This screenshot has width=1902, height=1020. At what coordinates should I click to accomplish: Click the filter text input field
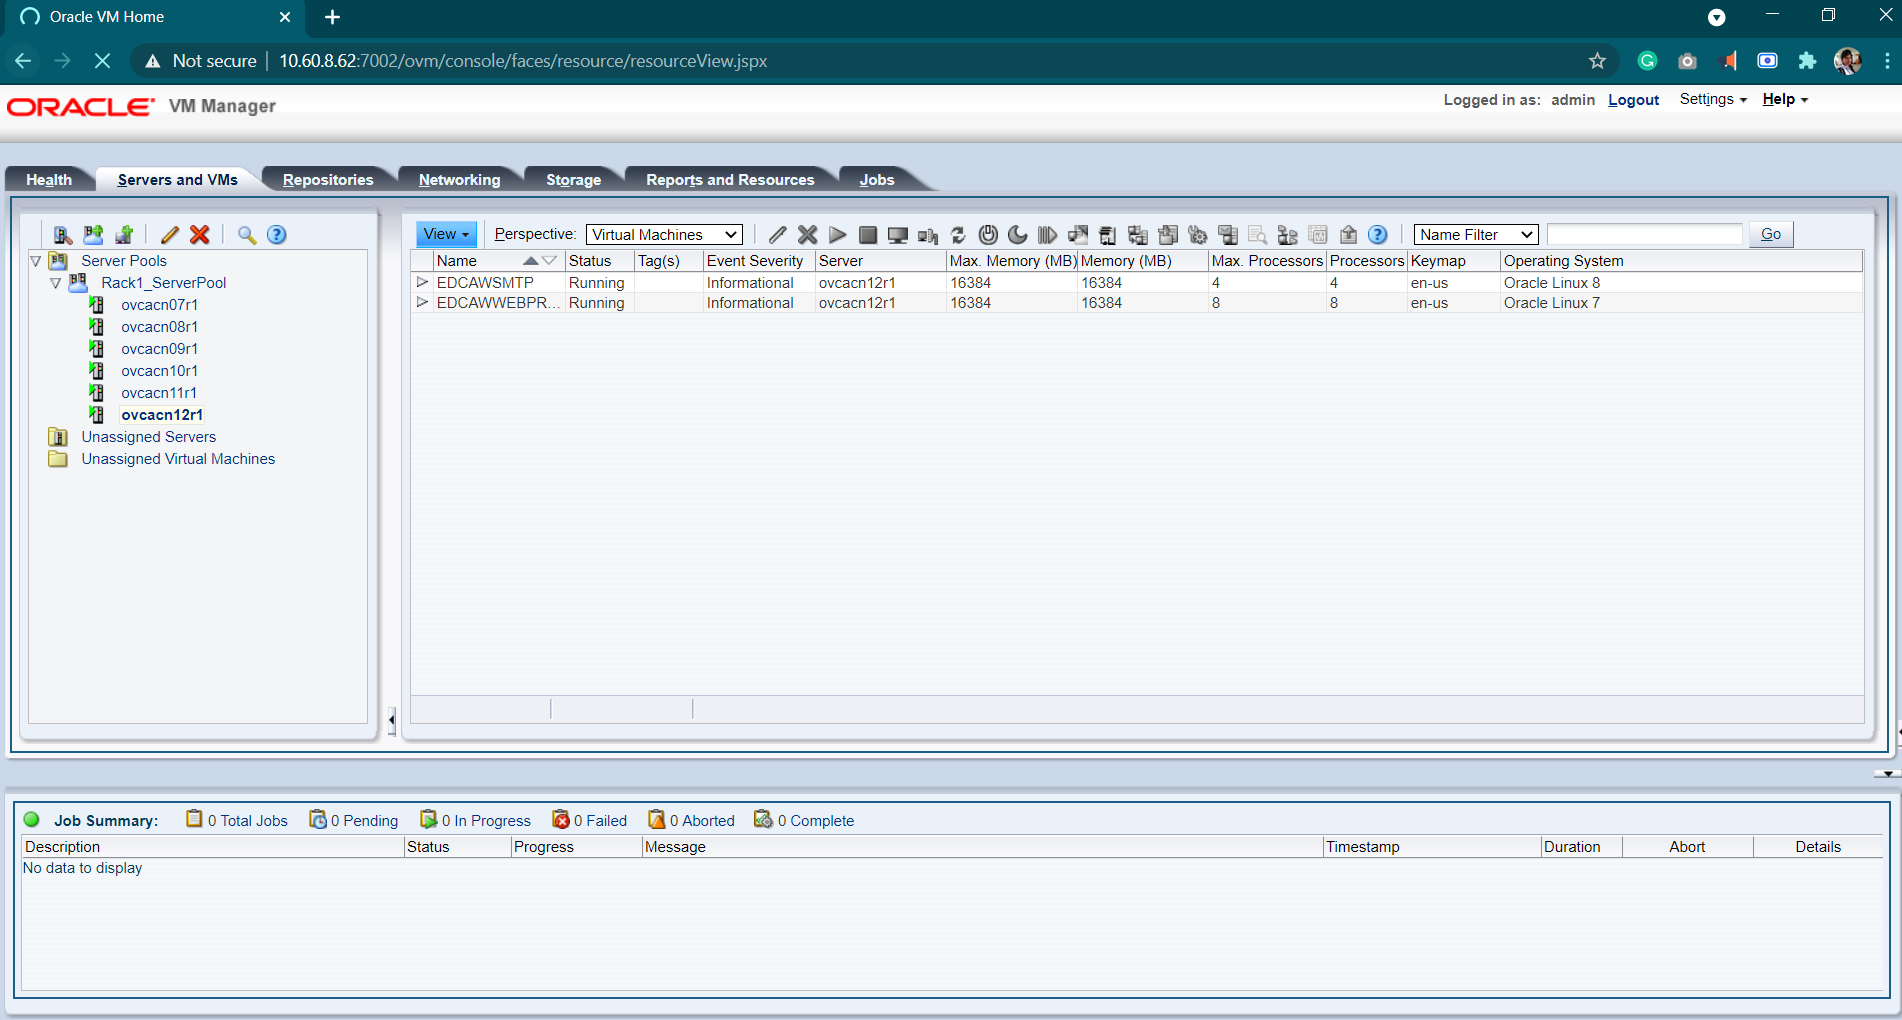pos(1644,234)
